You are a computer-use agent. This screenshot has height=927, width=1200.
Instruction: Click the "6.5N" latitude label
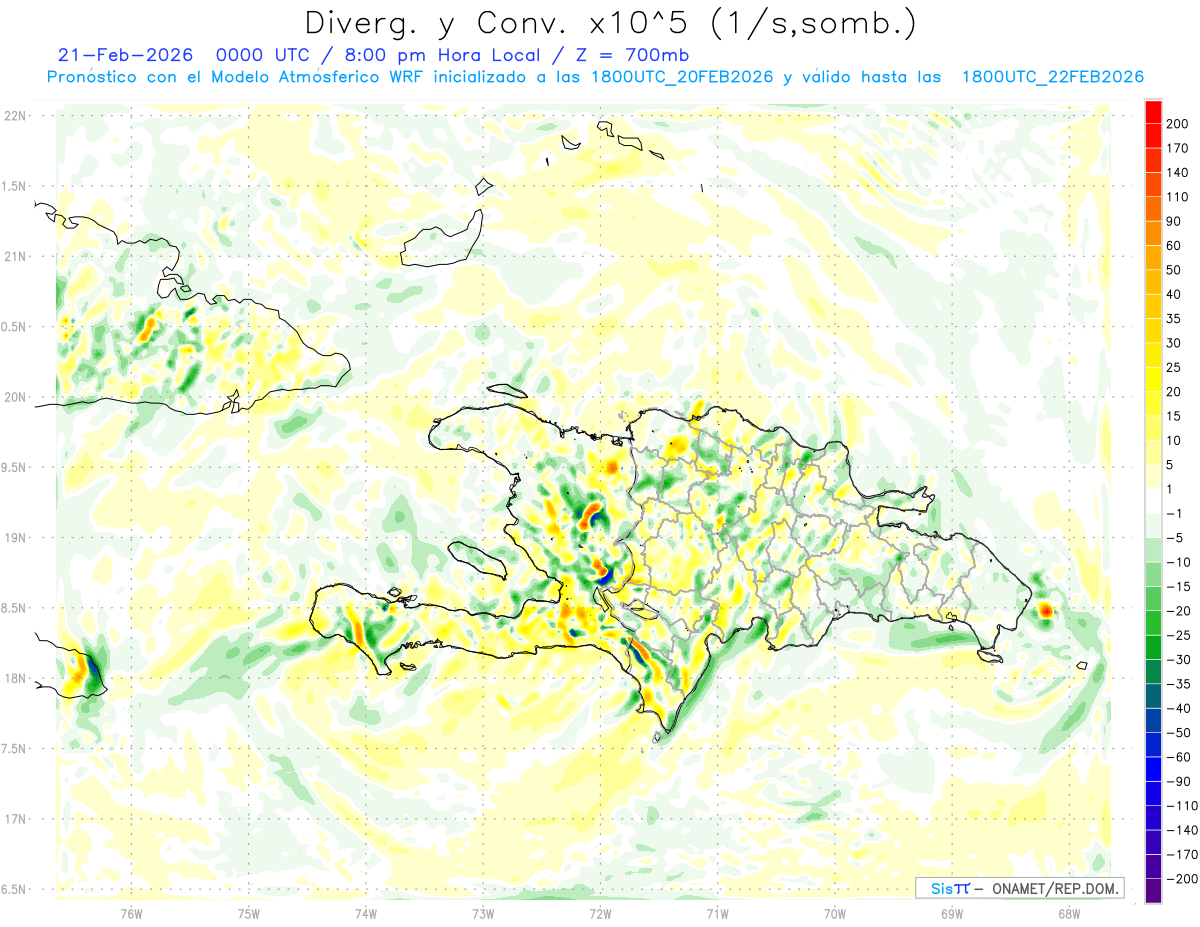click(14, 889)
